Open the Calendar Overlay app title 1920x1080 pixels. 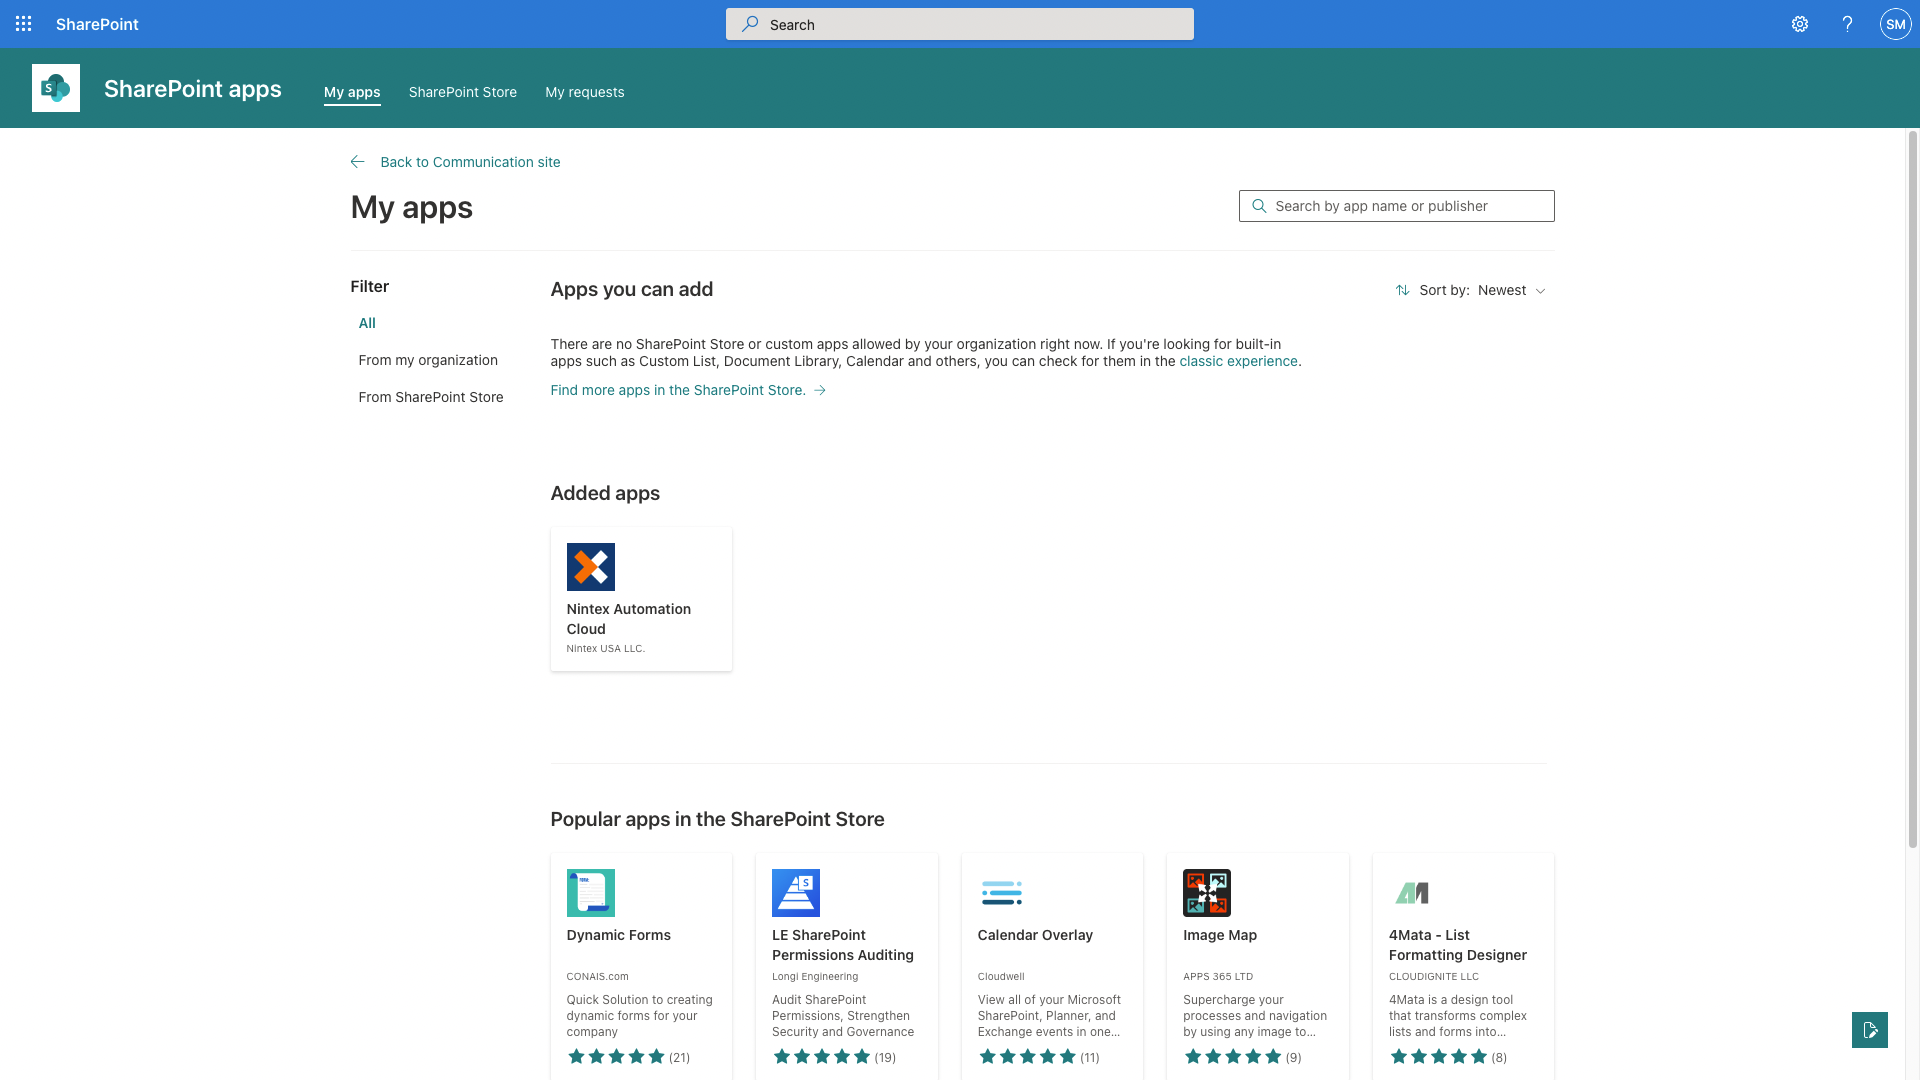click(1035, 935)
